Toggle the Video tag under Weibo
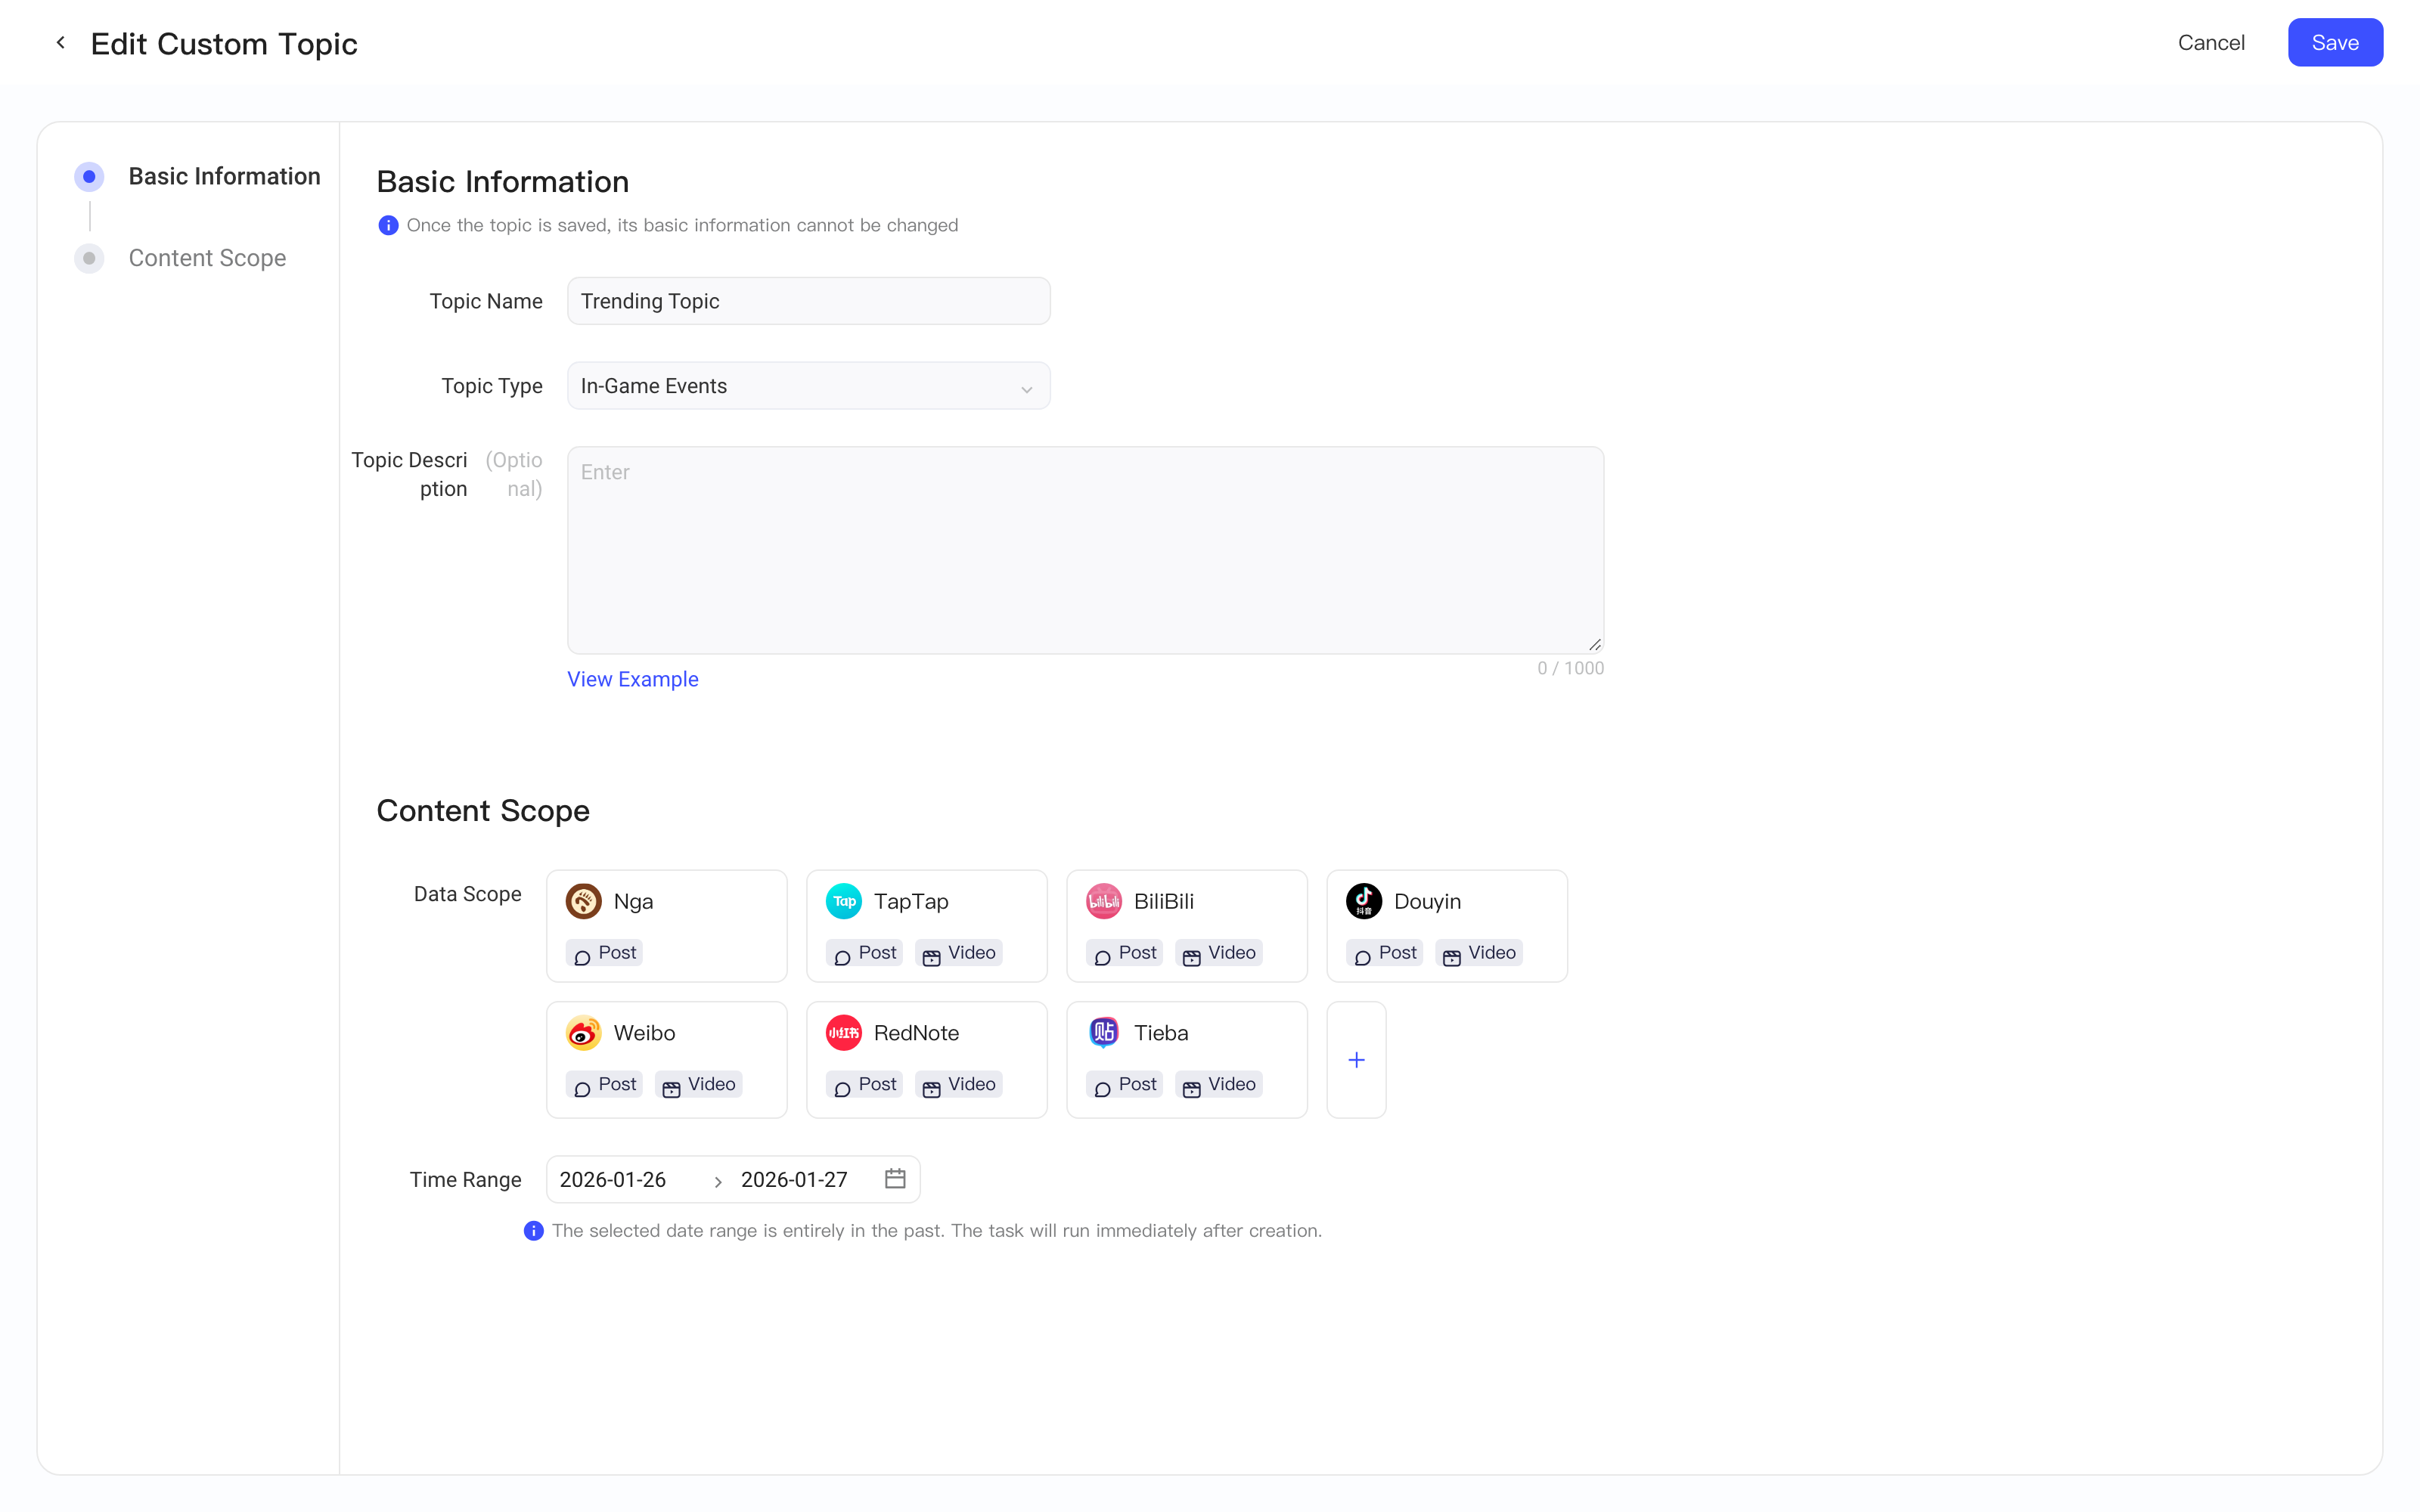Image resolution: width=2420 pixels, height=1512 pixels. pyautogui.click(x=699, y=1085)
